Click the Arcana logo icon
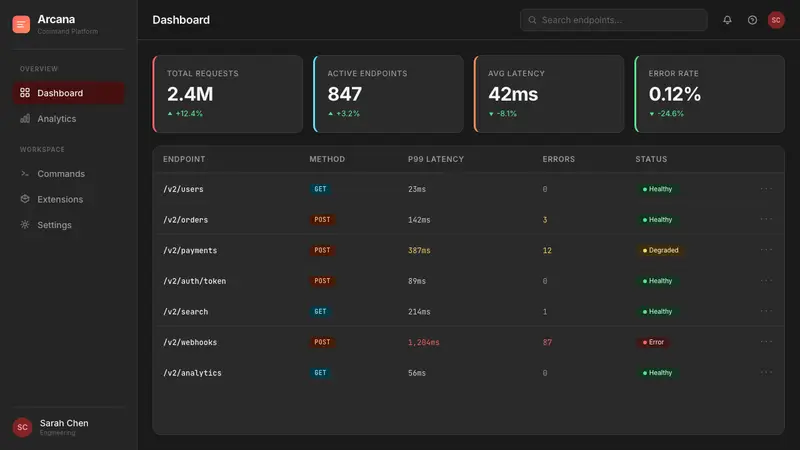 coord(21,24)
